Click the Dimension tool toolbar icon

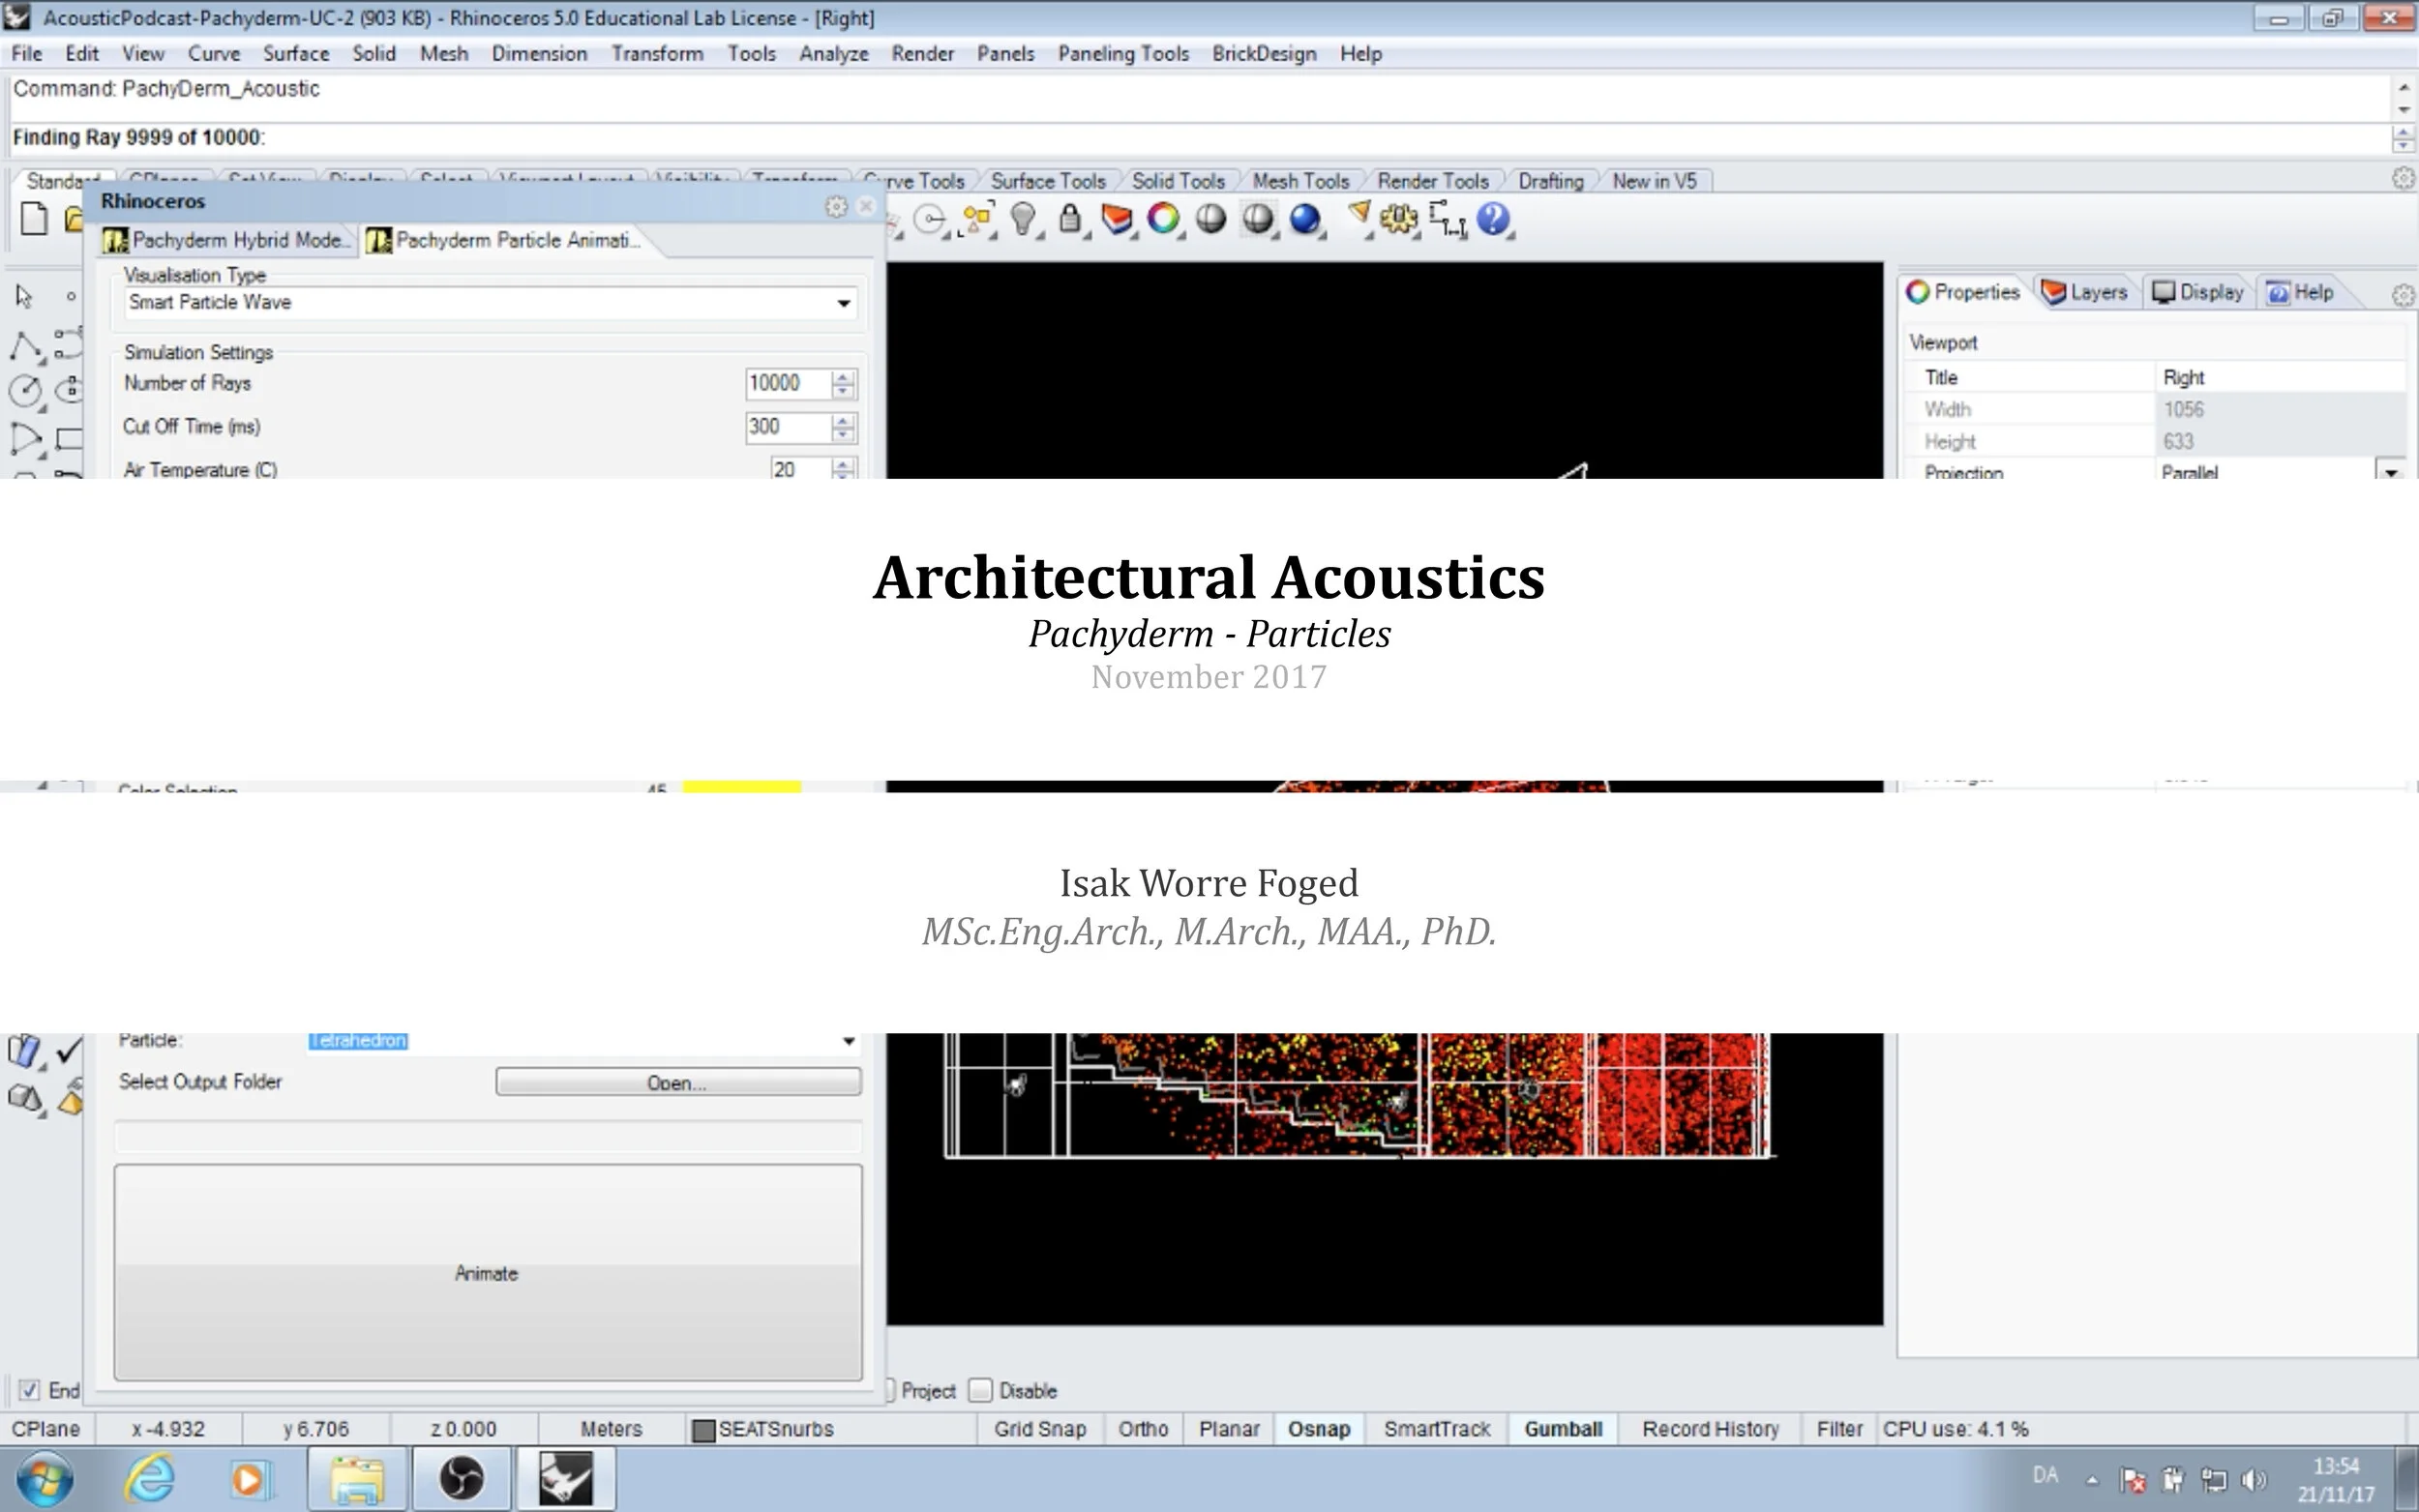coord(1446,219)
